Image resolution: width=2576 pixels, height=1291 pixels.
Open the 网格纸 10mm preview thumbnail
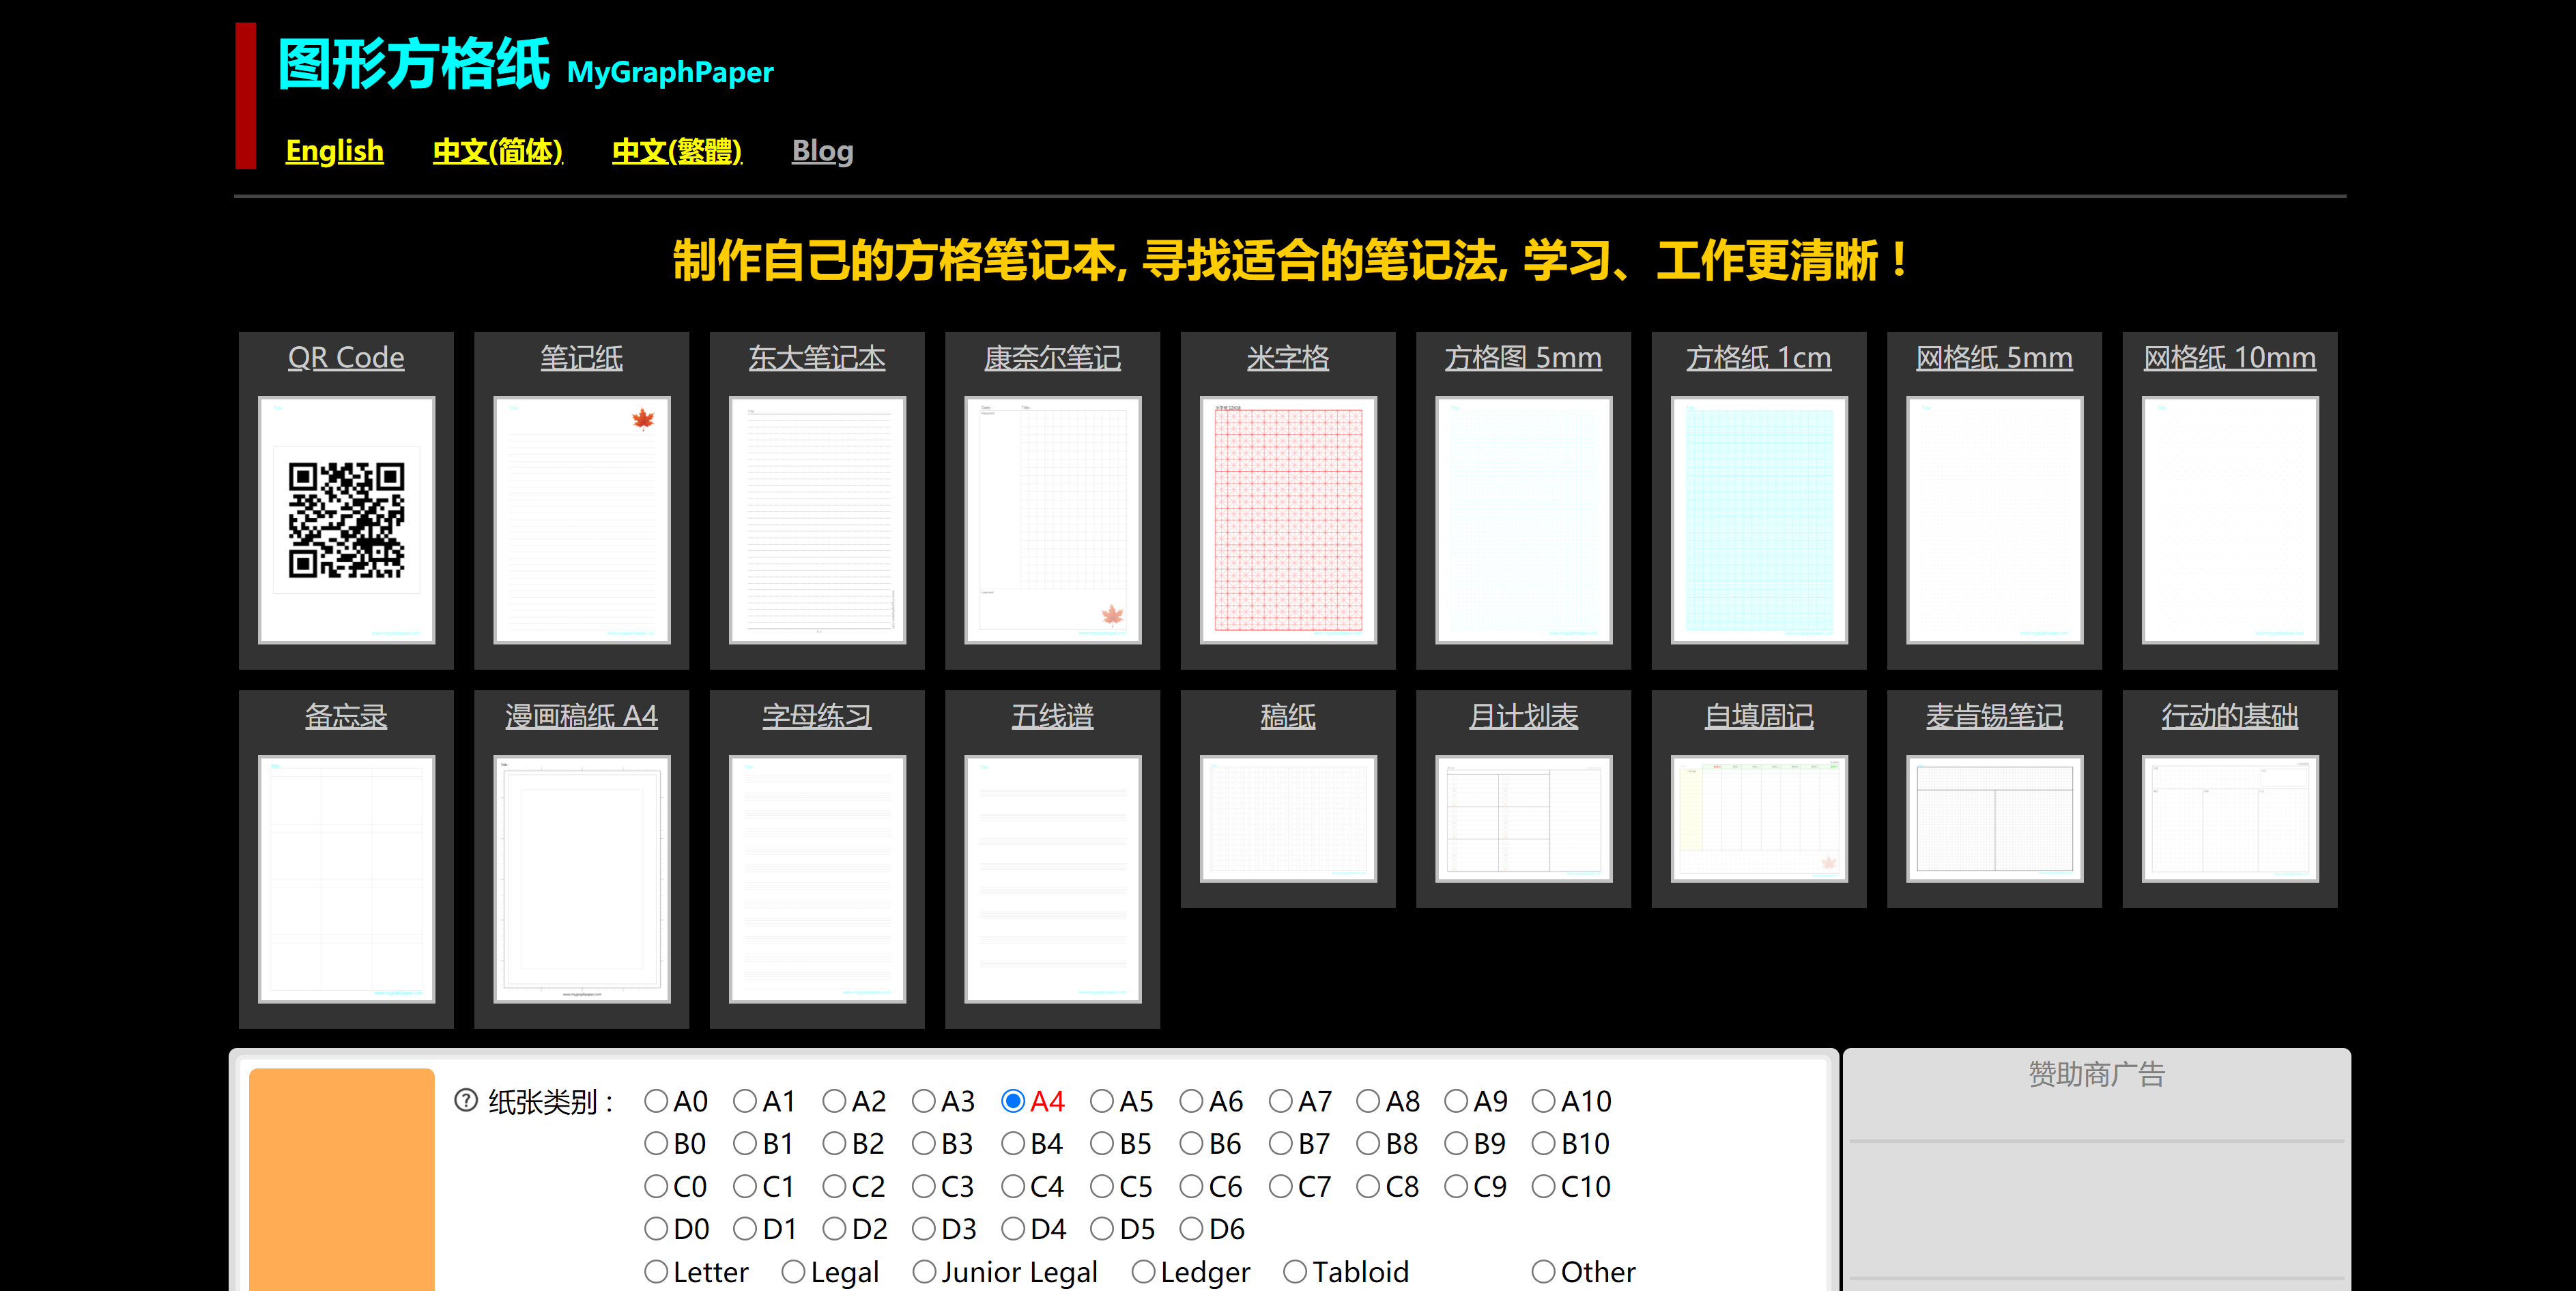pos(2230,520)
